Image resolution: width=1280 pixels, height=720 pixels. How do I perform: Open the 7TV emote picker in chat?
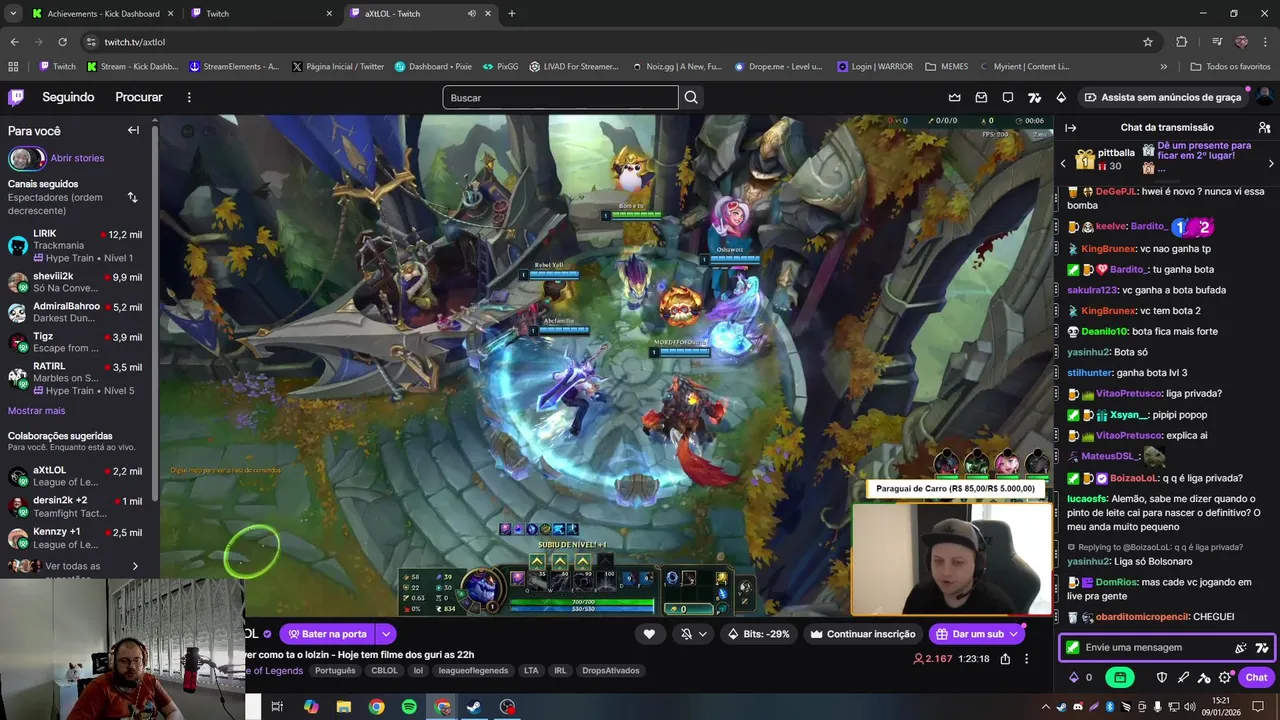tap(1262, 647)
